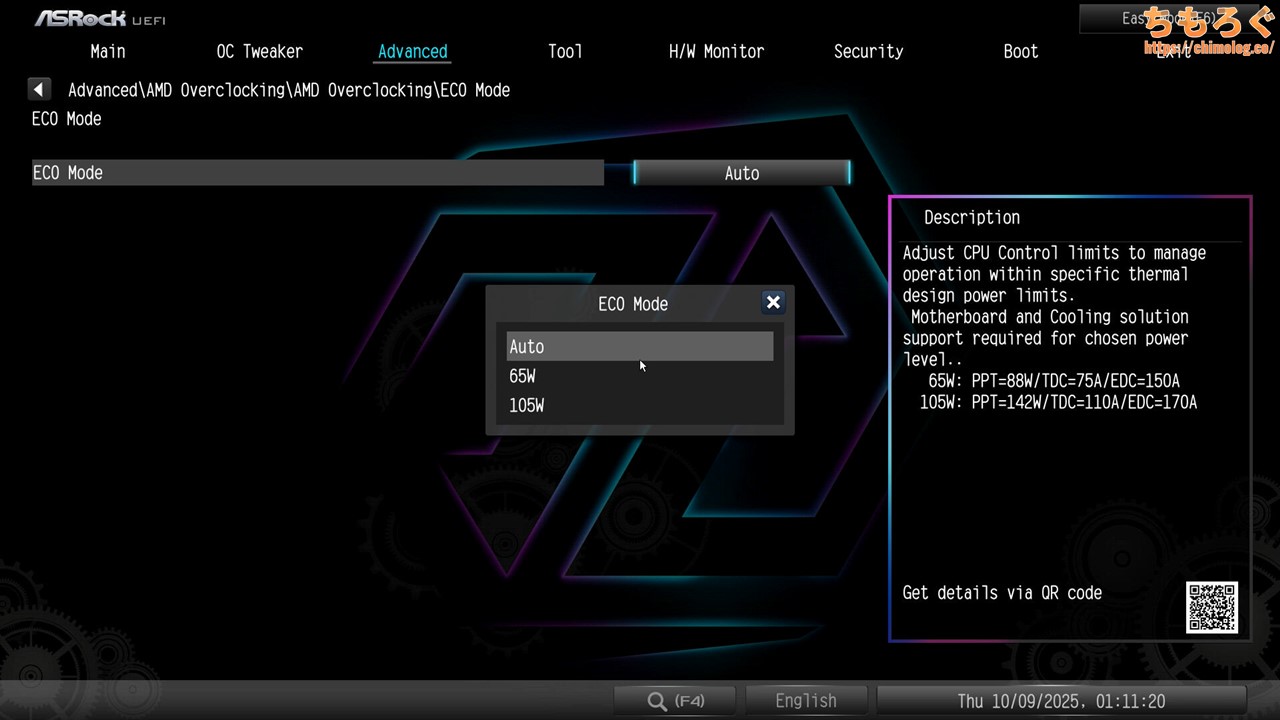
Task: Open the Tool tab
Action: (565, 52)
